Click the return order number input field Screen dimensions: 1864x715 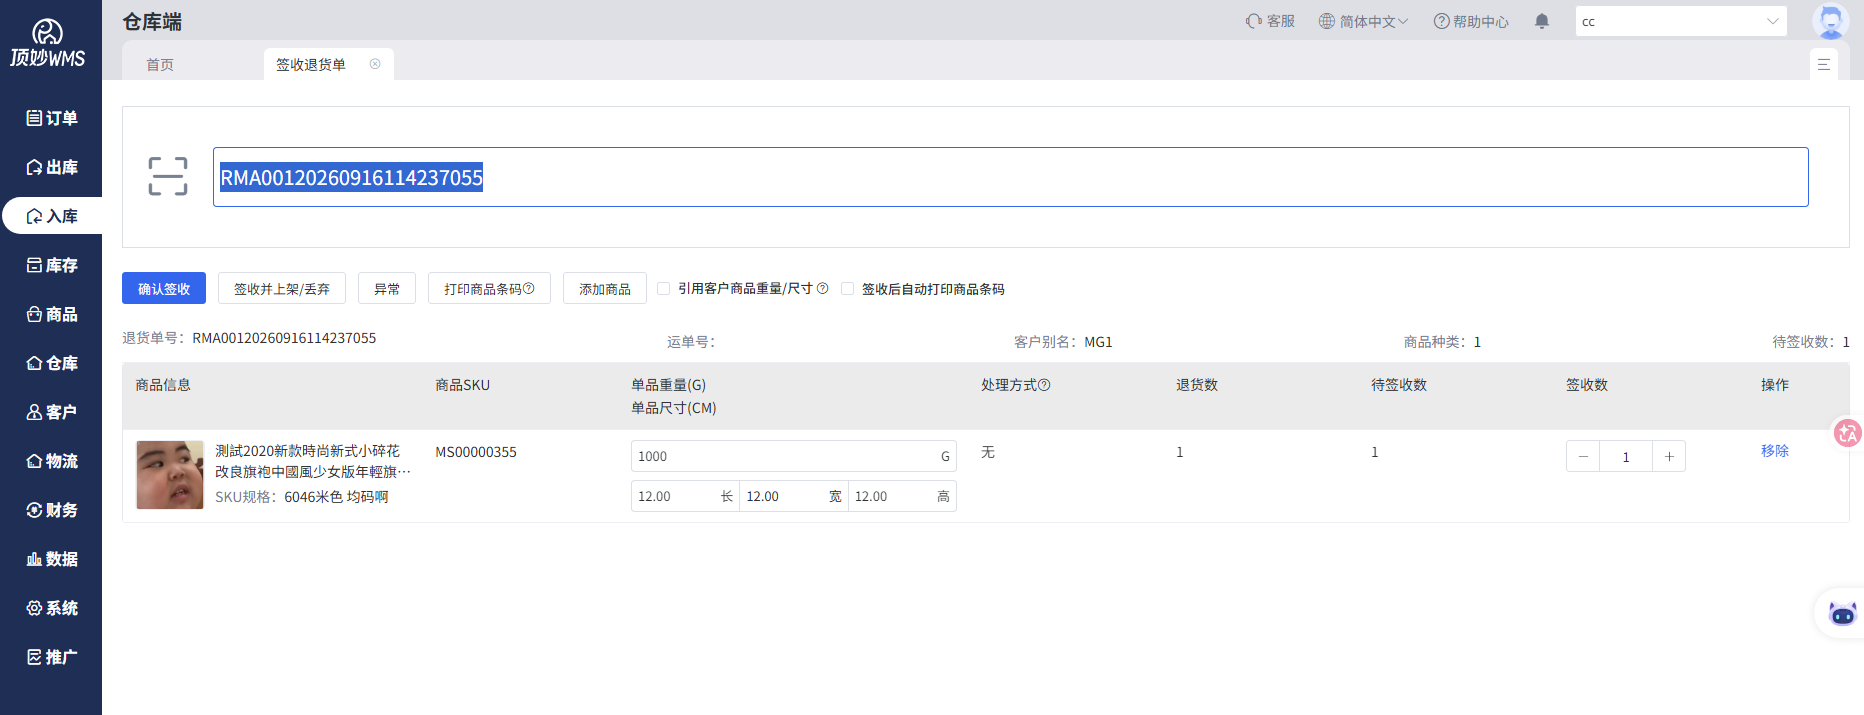[x=1010, y=177]
